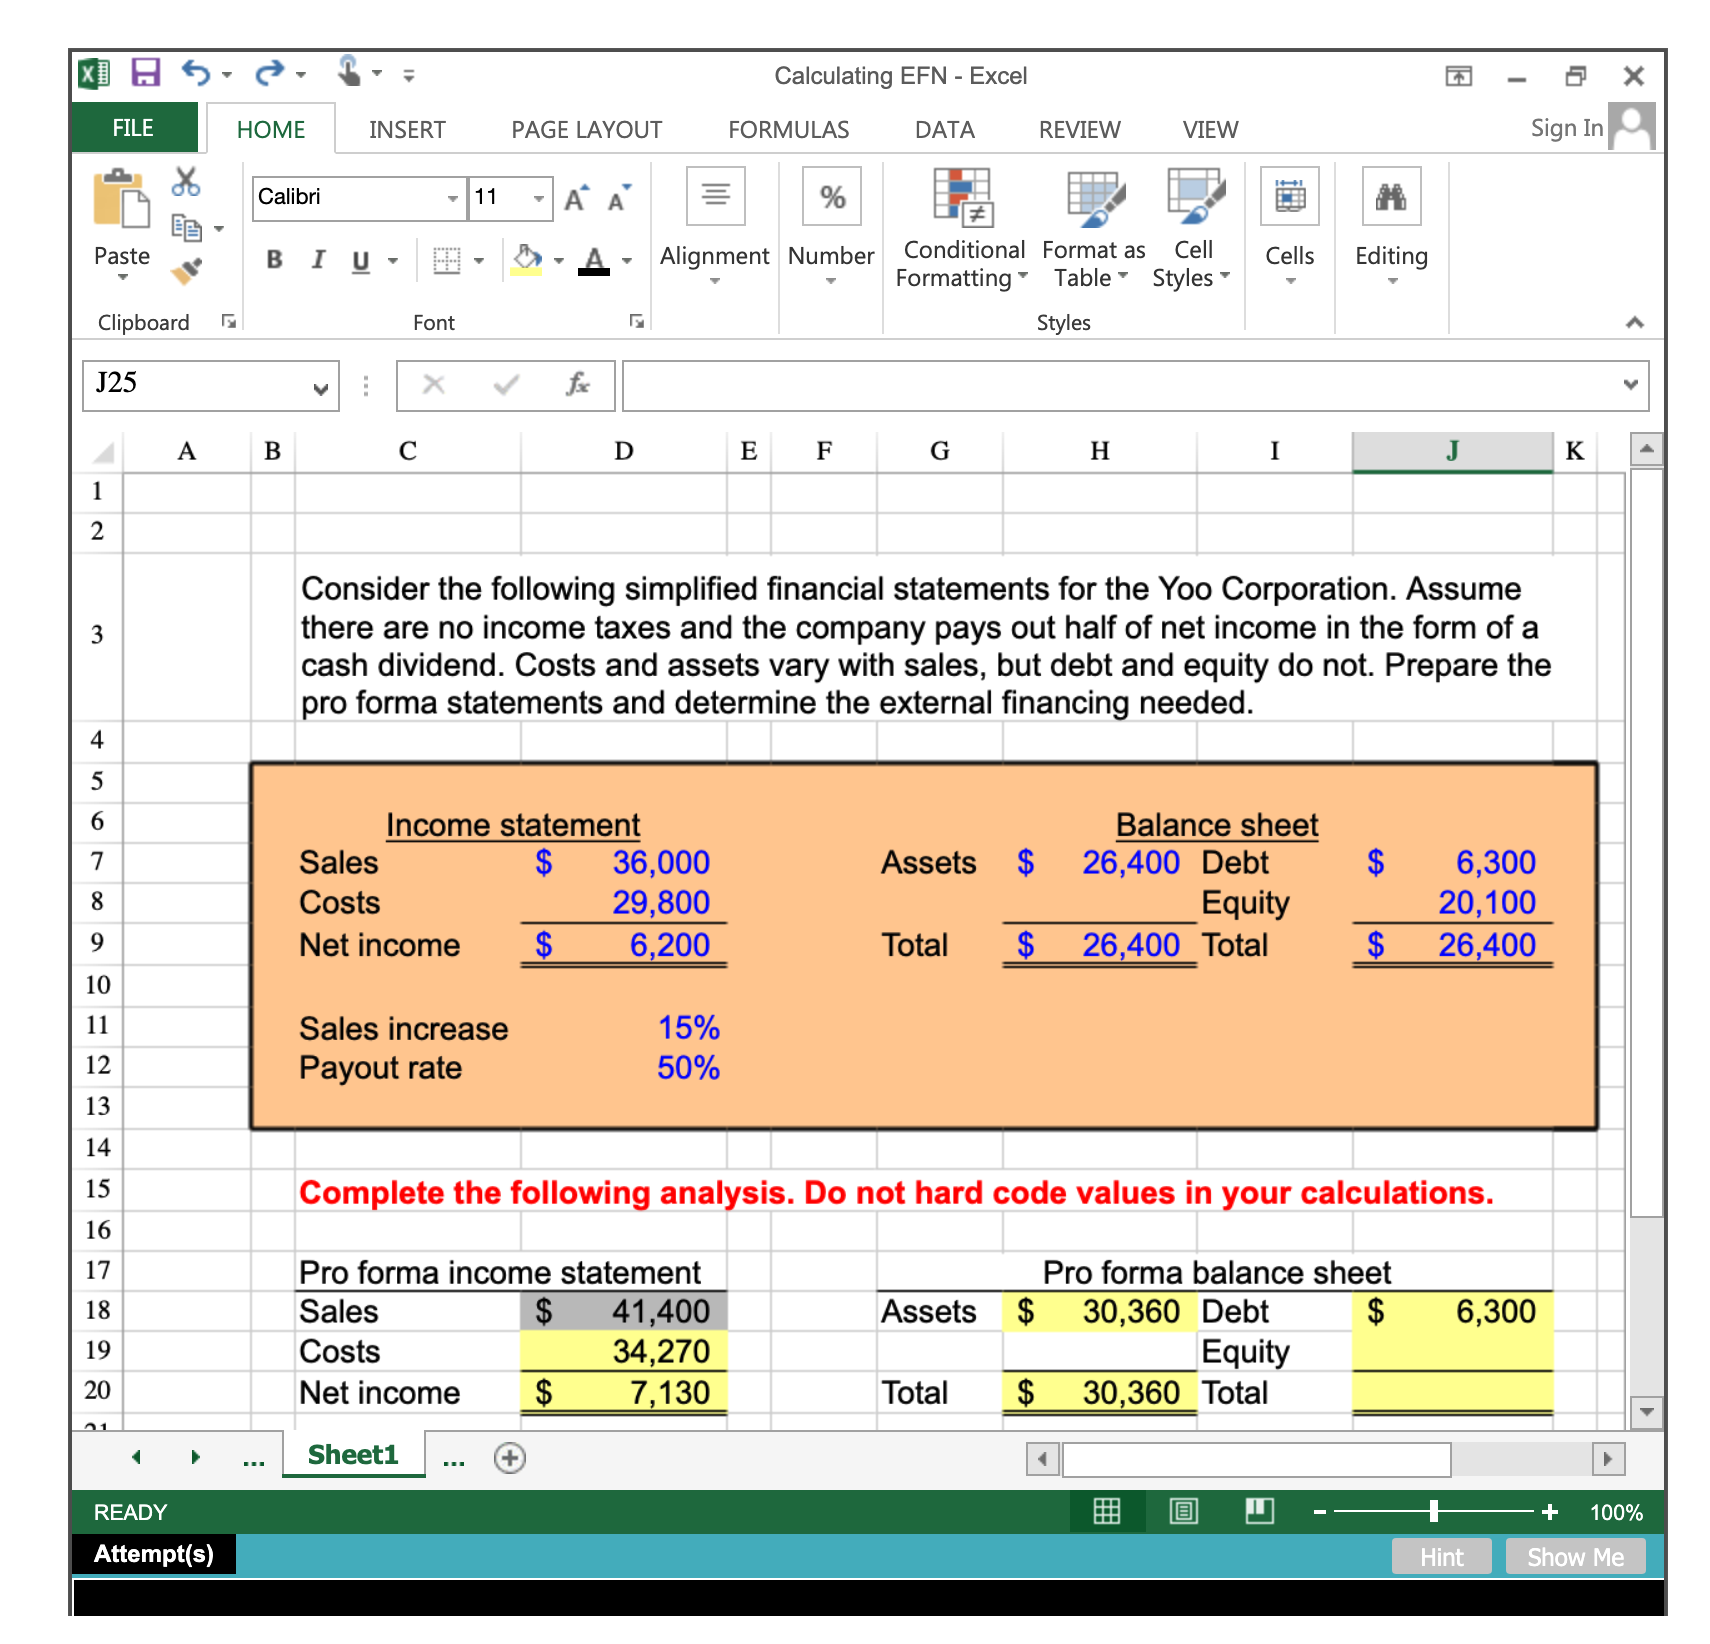Collapse the ribbon with the chevron
The image size is (1710, 1644).
[x=1635, y=322]
